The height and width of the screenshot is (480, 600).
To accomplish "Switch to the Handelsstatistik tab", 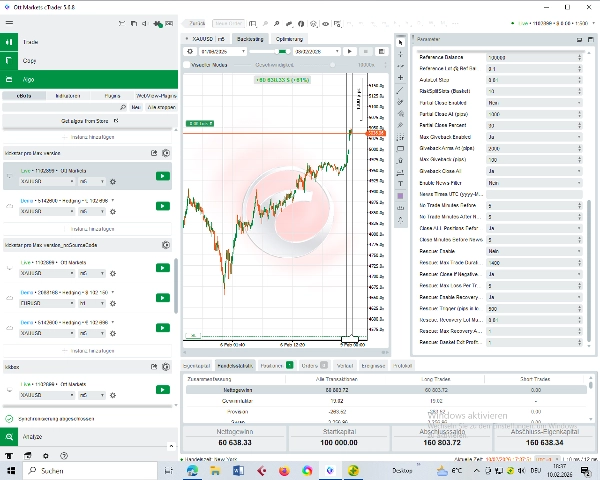I will pyautogui.click(x=235, y=366).
